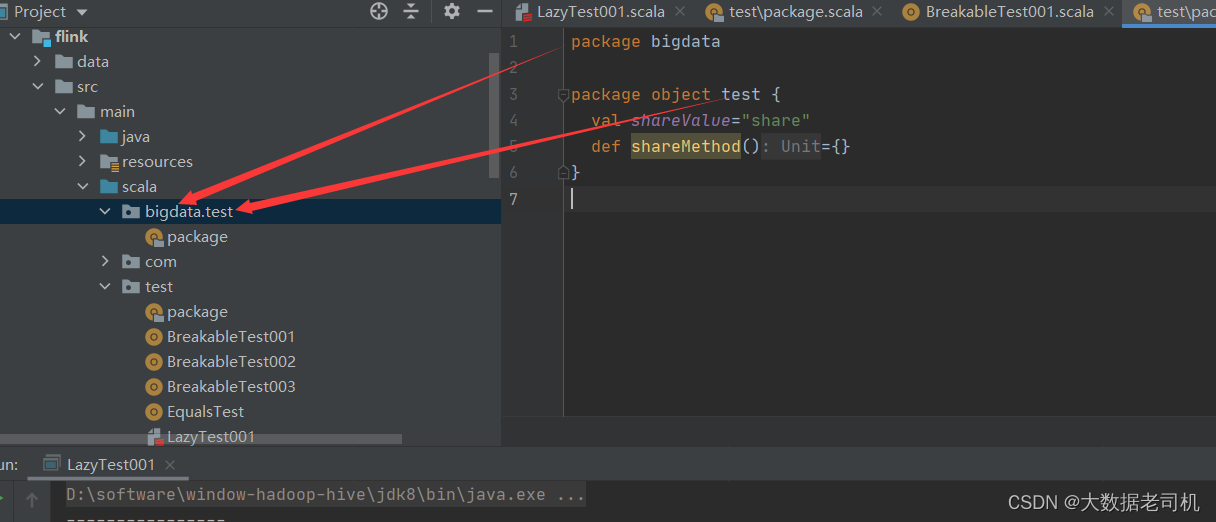The height and width of the screenshot is (522, 1216).
Task: Close the LazyTest001.scala editor tab
Action: [681, 12]
